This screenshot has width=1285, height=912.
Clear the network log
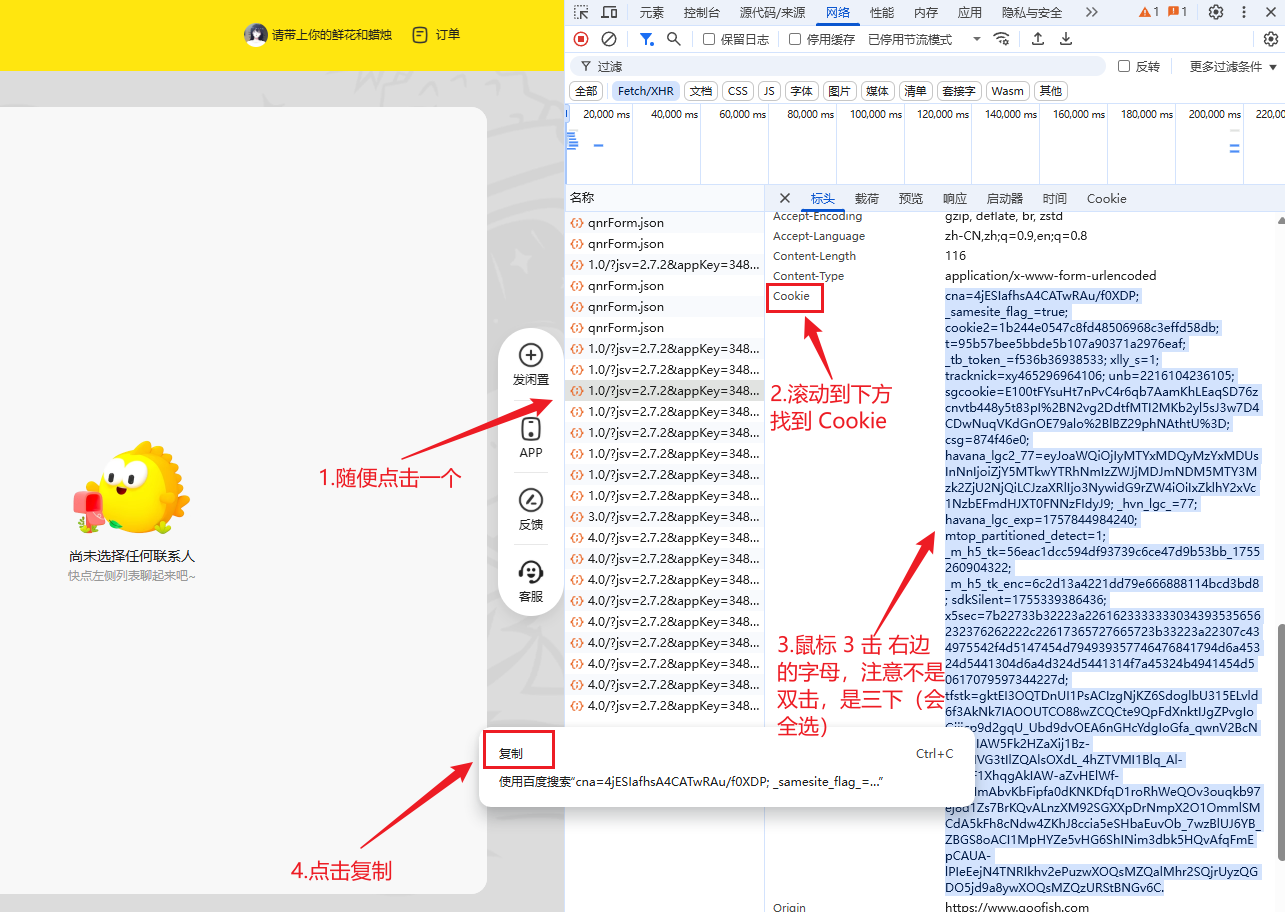coord(609,39)
